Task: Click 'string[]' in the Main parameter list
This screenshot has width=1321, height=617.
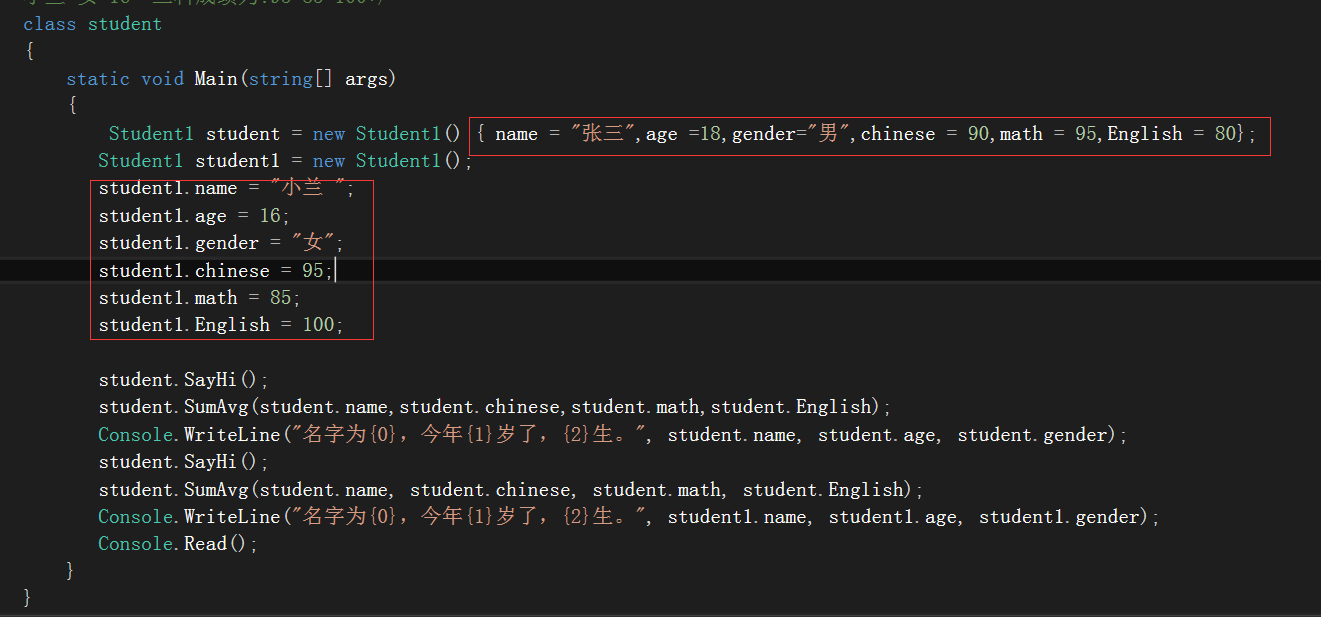Action: coord(291,79)
